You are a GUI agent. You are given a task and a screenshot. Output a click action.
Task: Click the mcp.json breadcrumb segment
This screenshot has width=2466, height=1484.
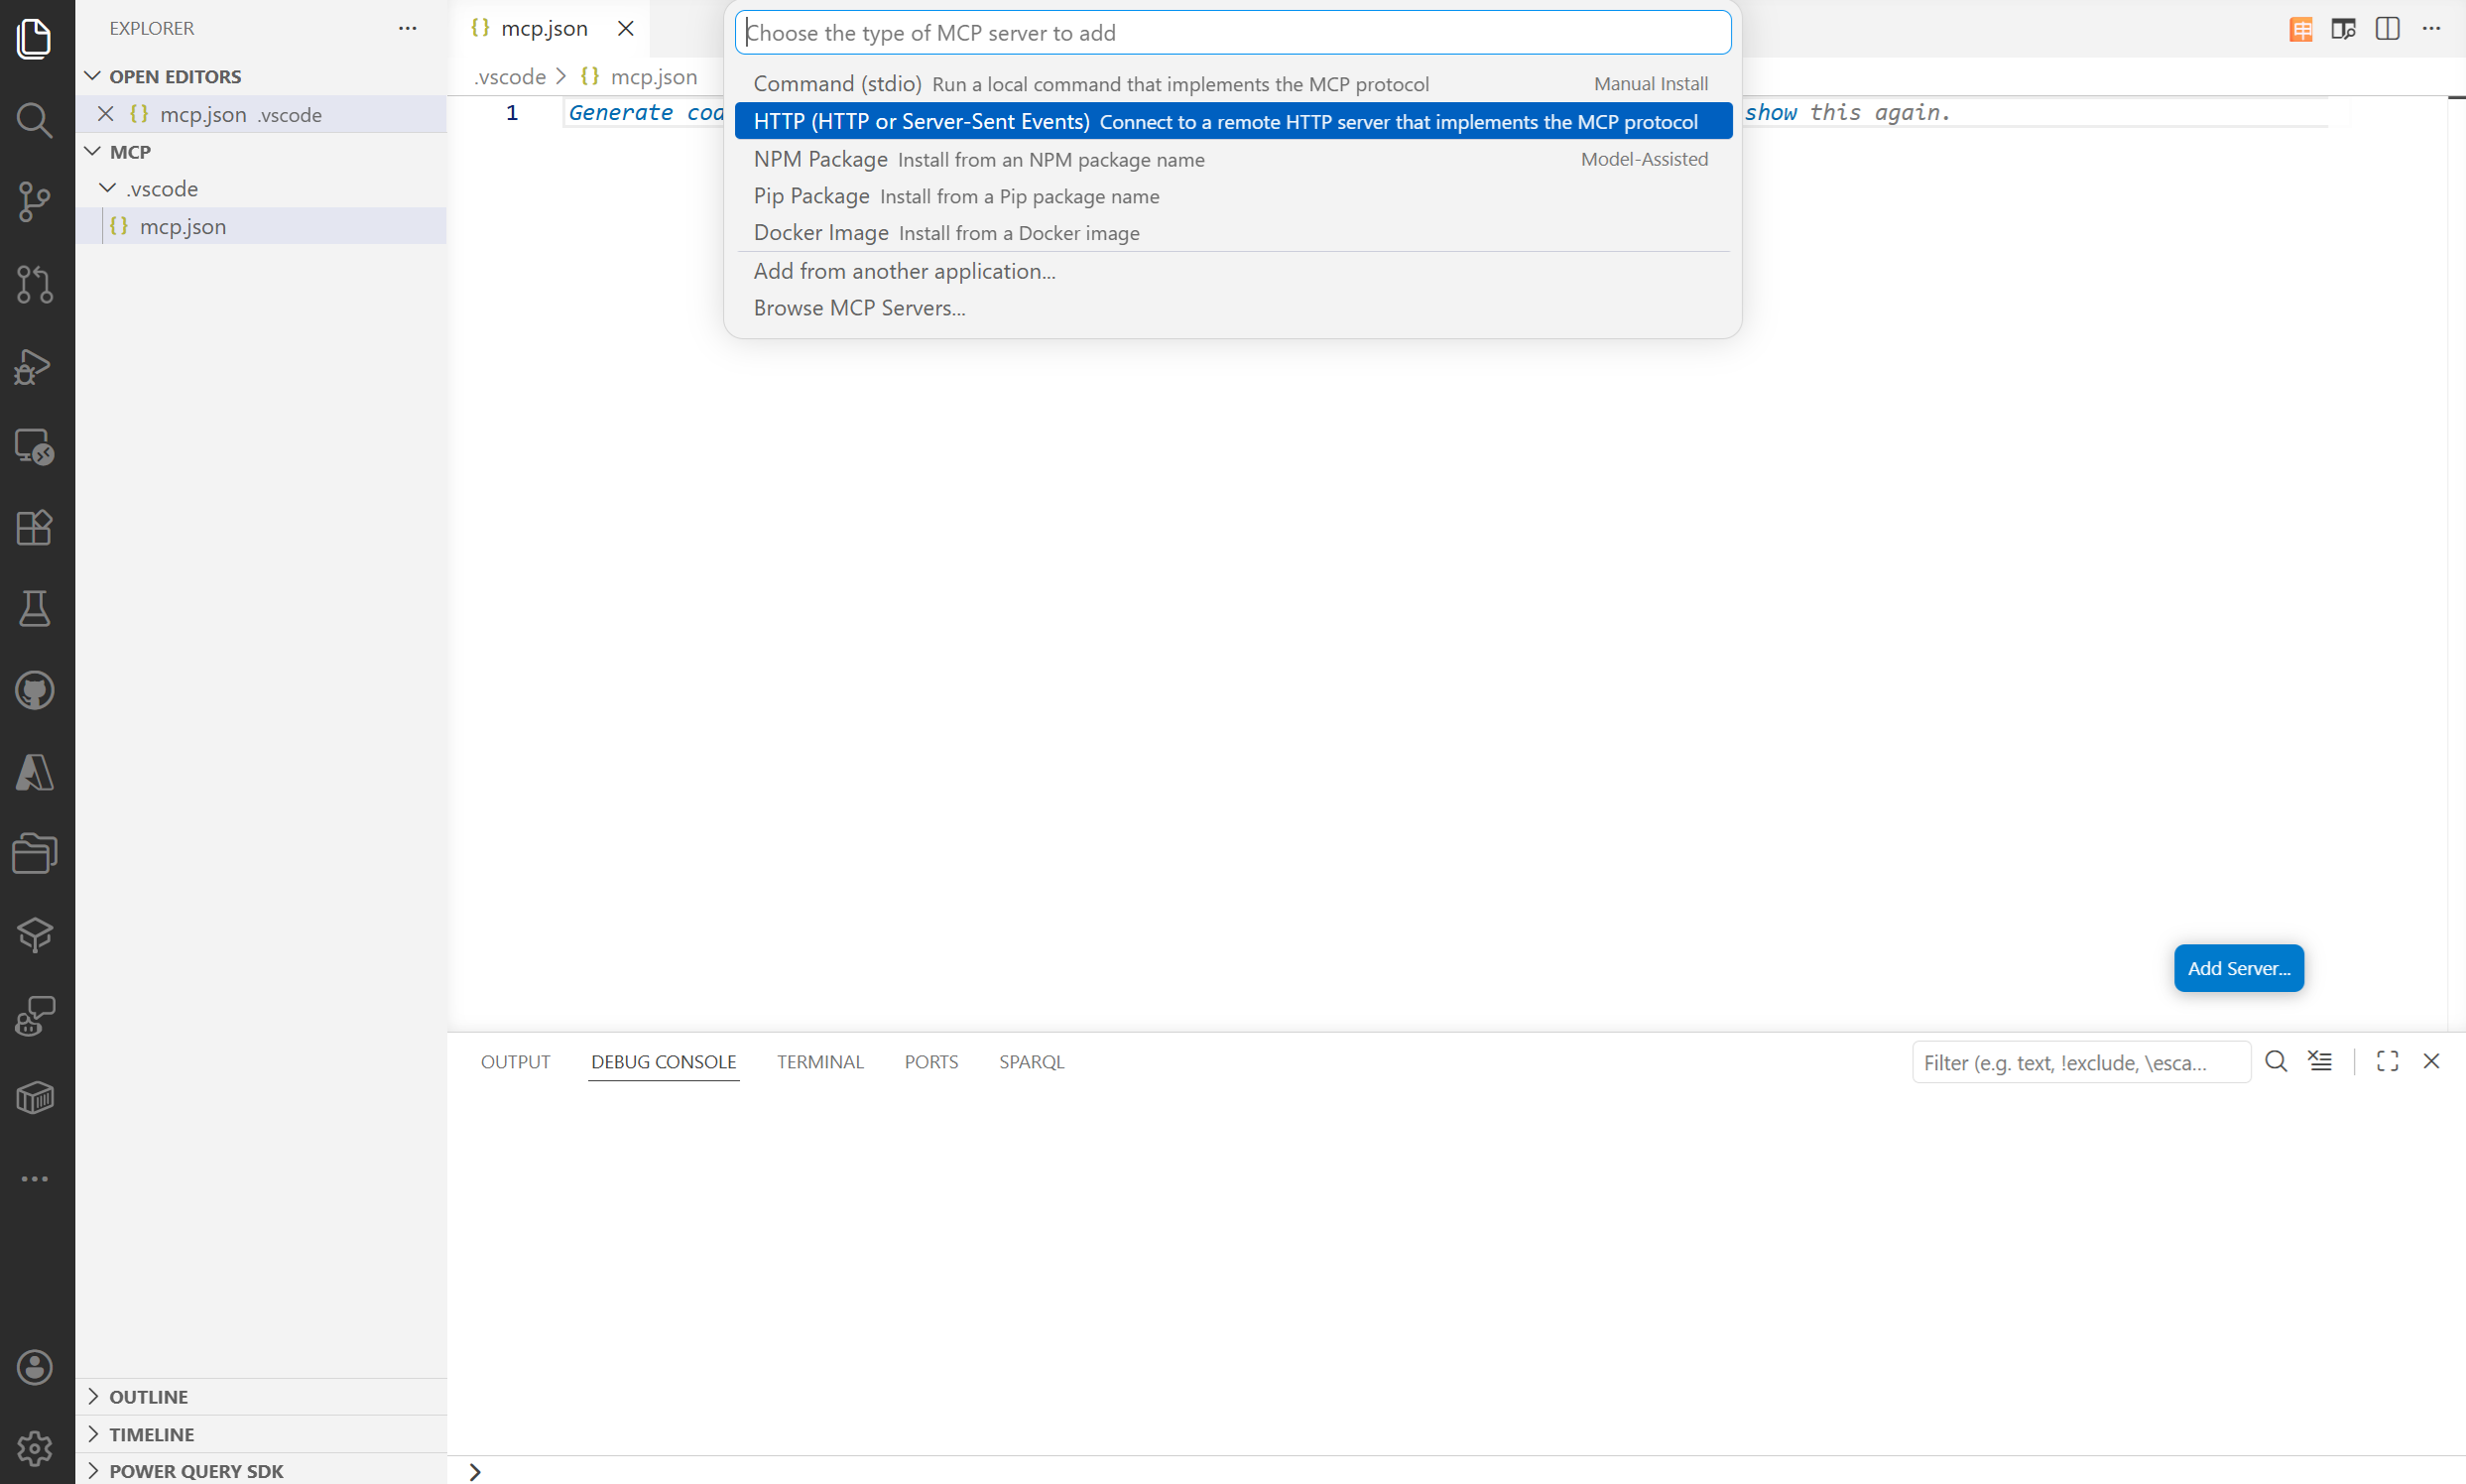(654, 76)
